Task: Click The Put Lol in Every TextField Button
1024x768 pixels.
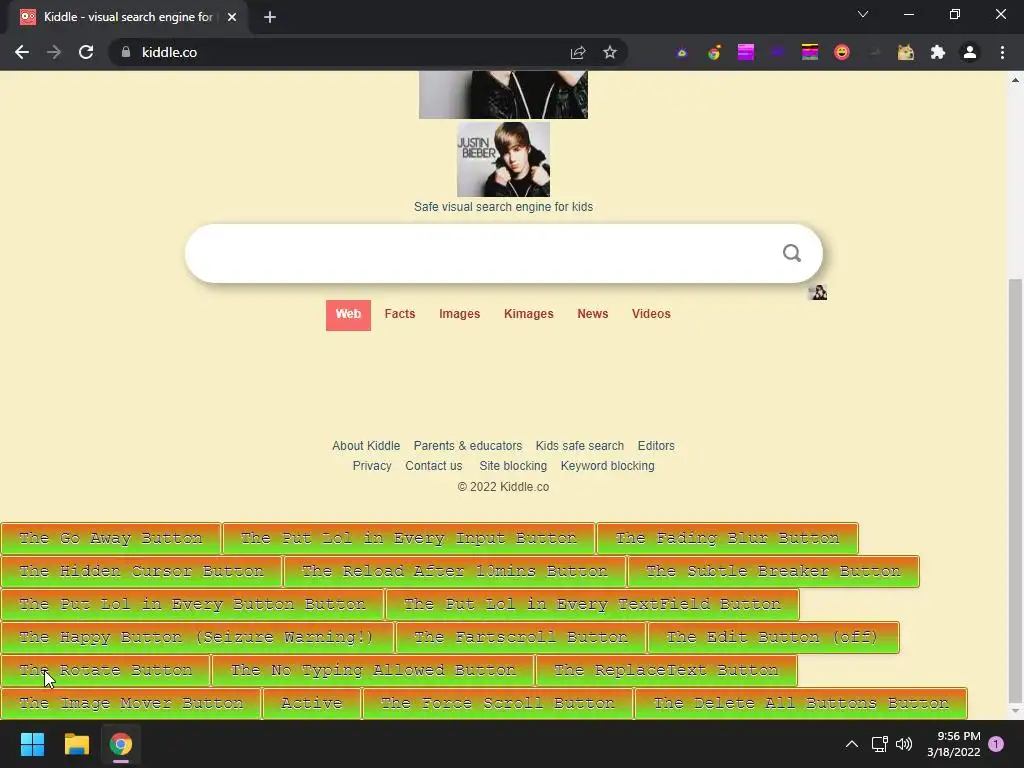Action: [x=592, y=605]
